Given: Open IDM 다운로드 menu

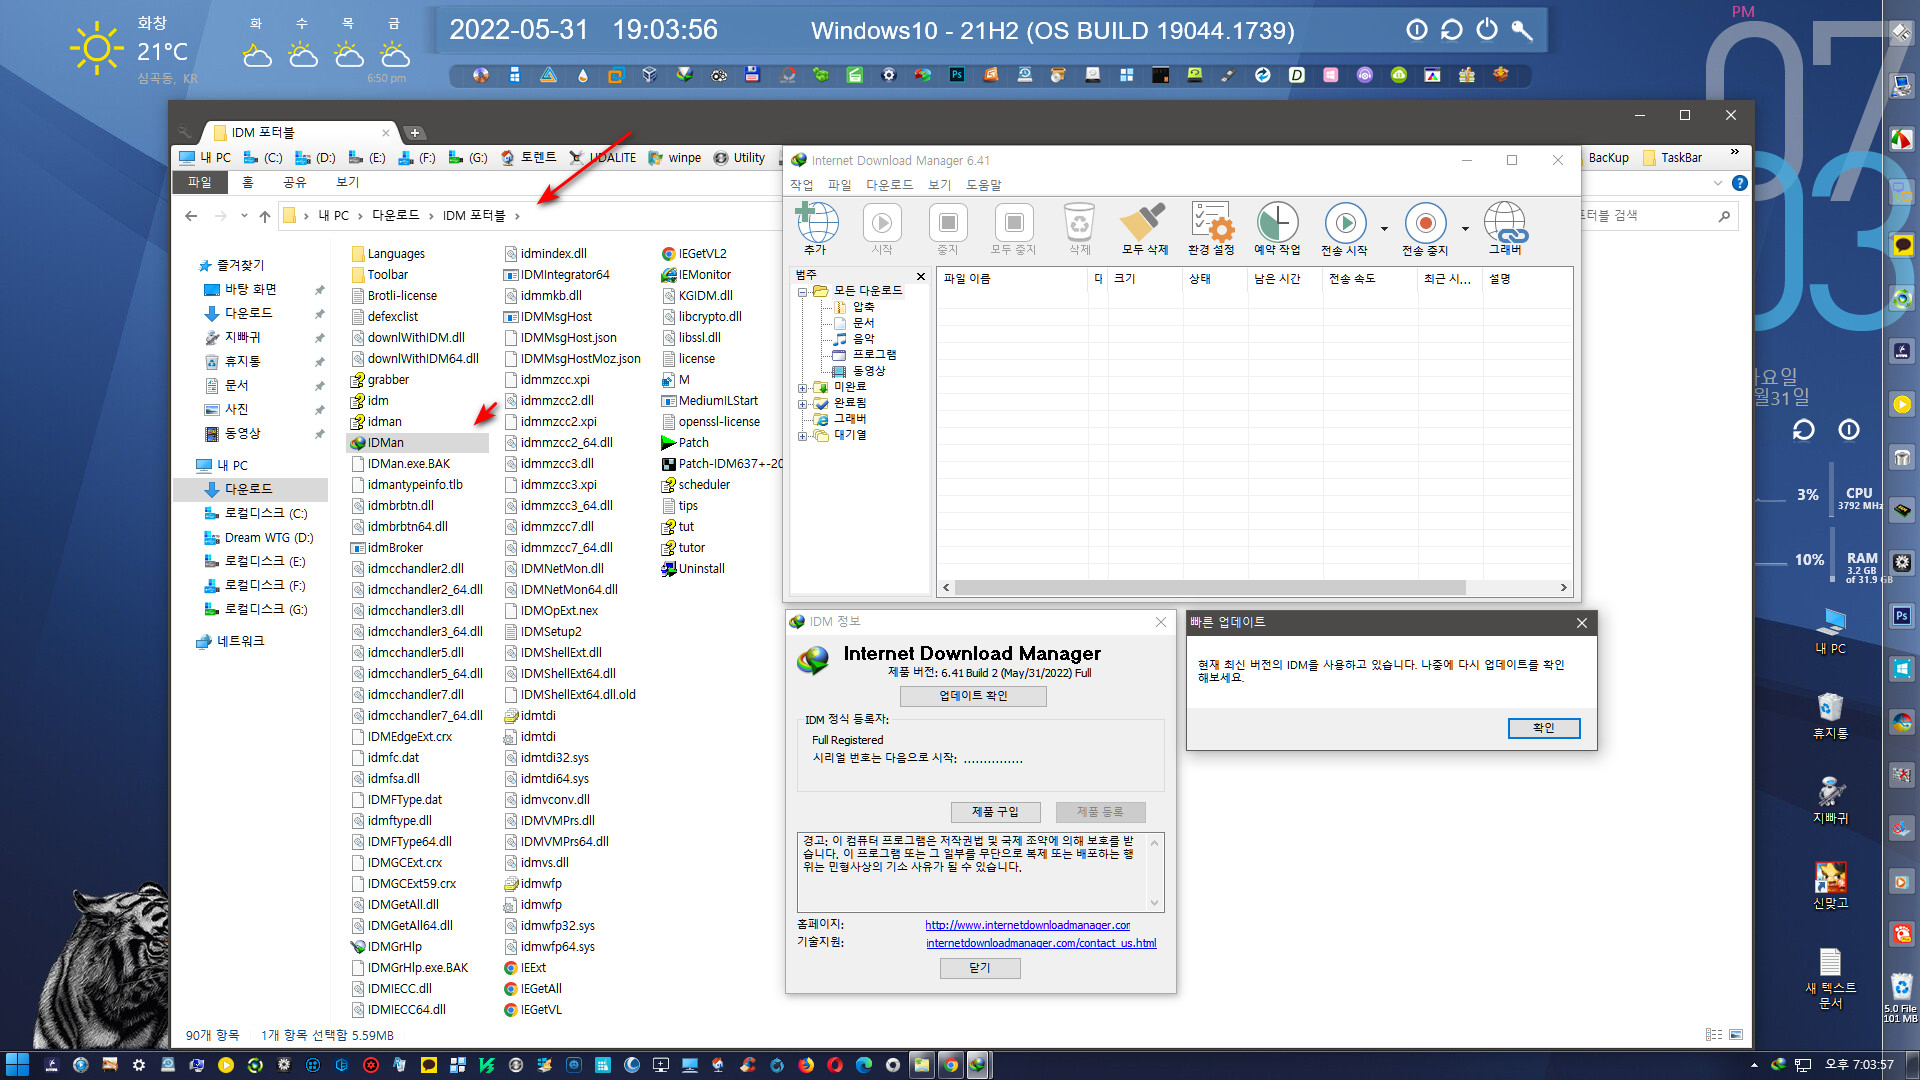Looking at the screenshot, I should point(889,185).
